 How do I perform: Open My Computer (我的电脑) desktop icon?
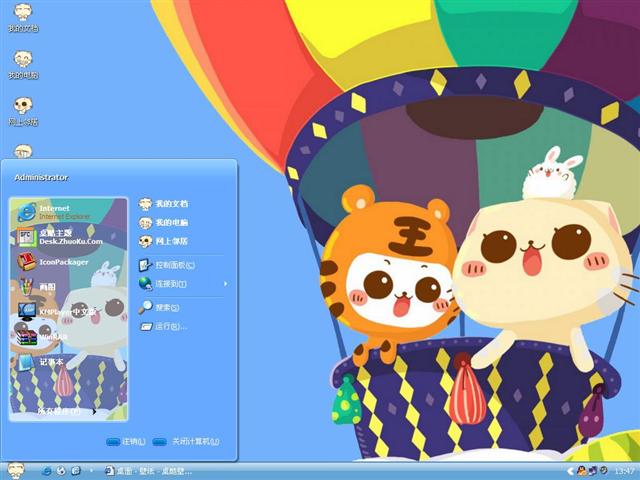click(23, 64)
